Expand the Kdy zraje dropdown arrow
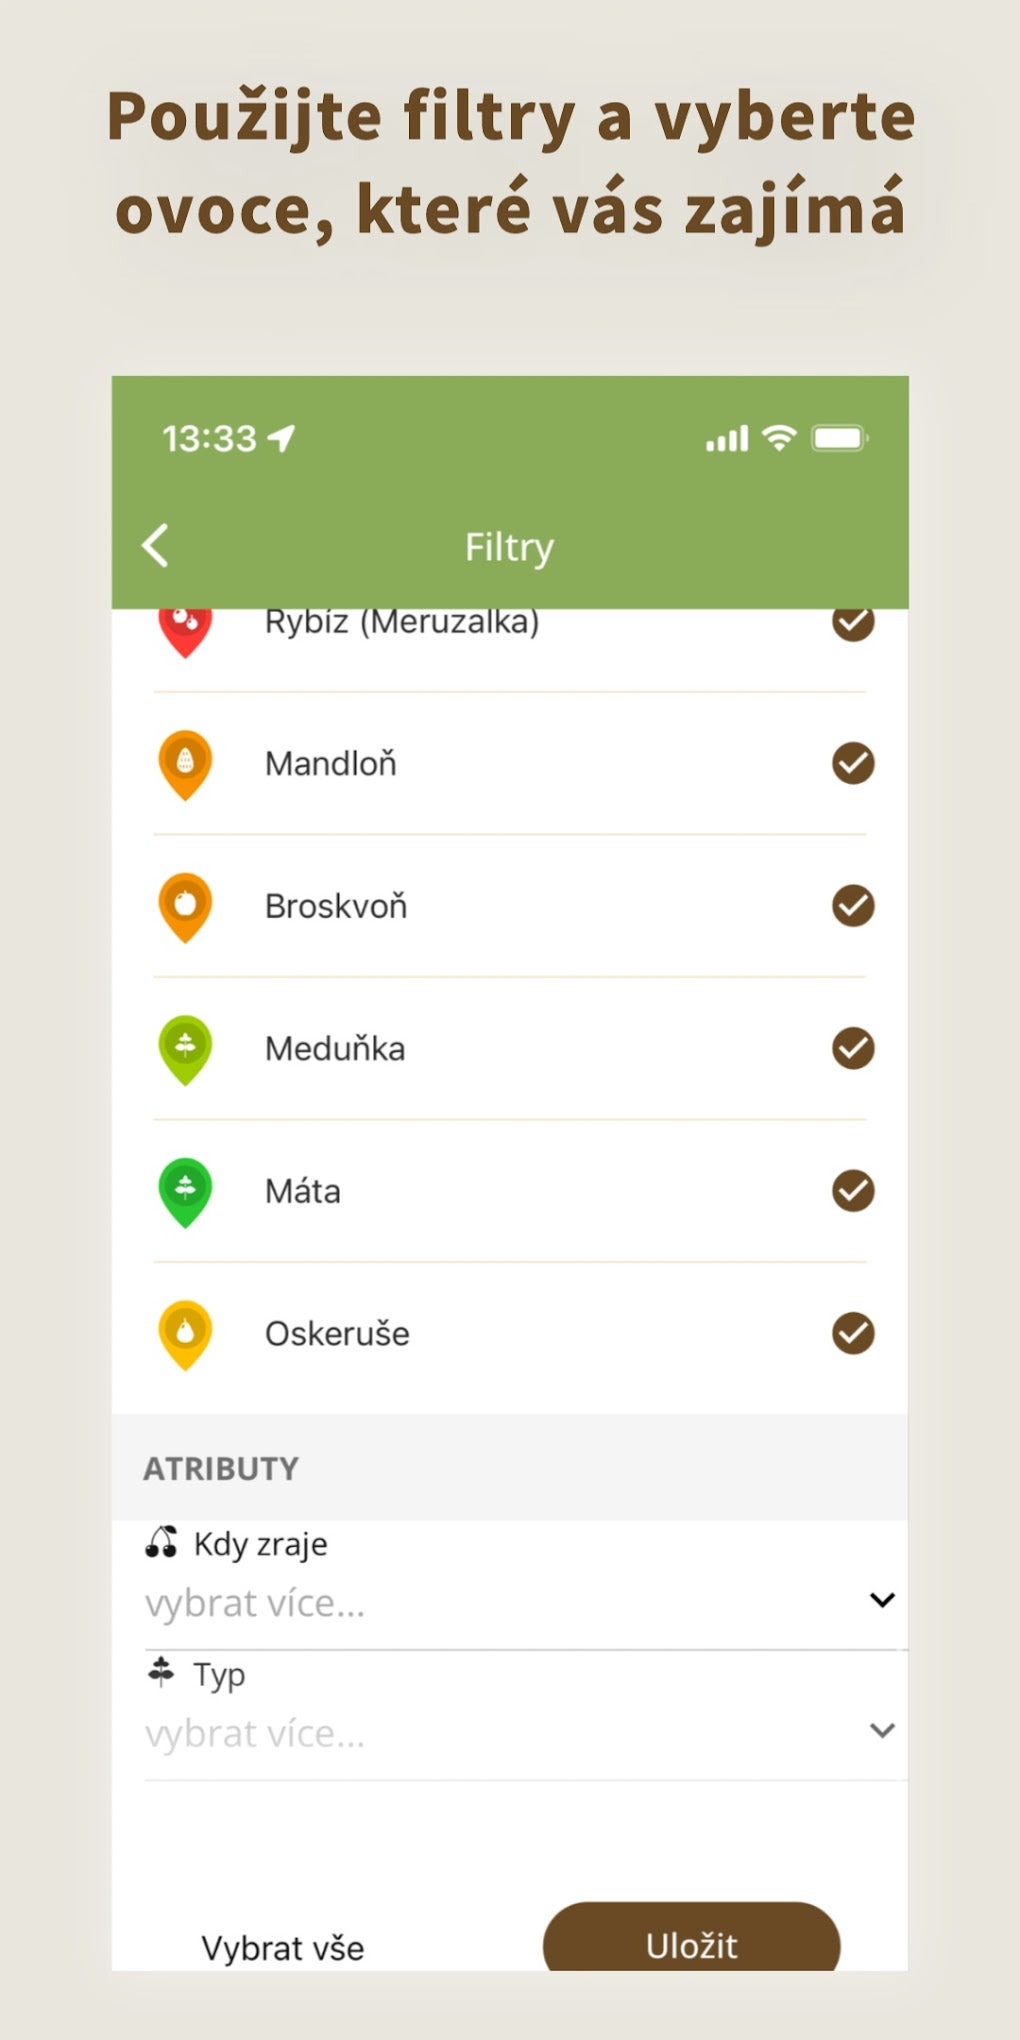The width and height of the screenshot is (1020, 2040). [x=882, y=1600]
